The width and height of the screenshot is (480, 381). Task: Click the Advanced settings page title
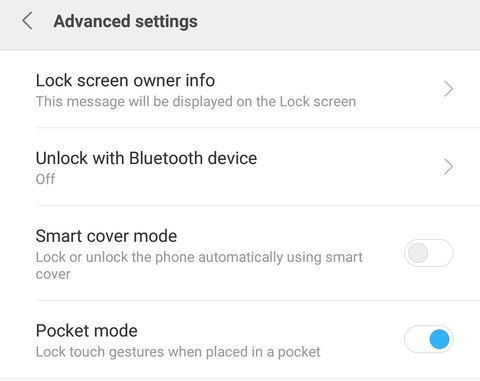125,21
